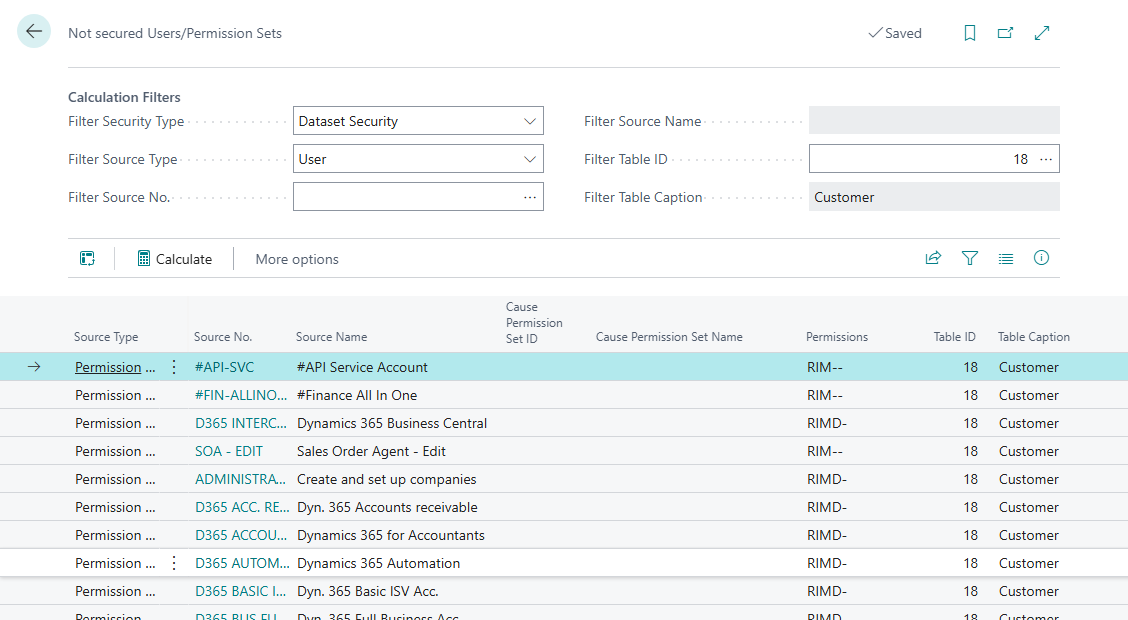Go back using the arrow button

coord(34,32)
